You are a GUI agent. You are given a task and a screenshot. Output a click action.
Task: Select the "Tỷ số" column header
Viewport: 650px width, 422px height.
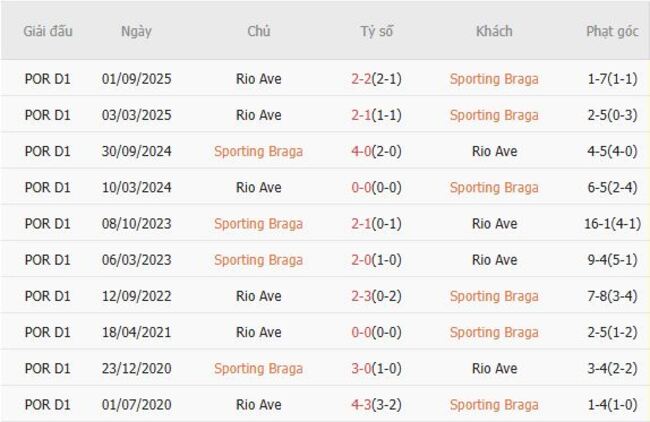pos(376,31)
